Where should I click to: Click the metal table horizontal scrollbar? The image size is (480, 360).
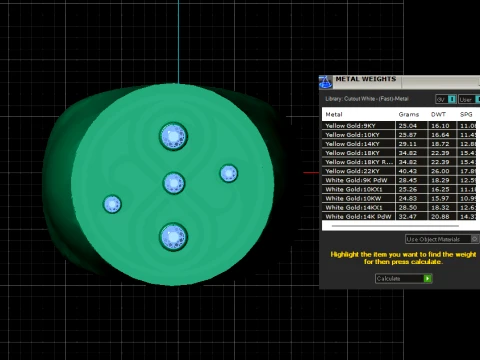click(x=395, y=226)
